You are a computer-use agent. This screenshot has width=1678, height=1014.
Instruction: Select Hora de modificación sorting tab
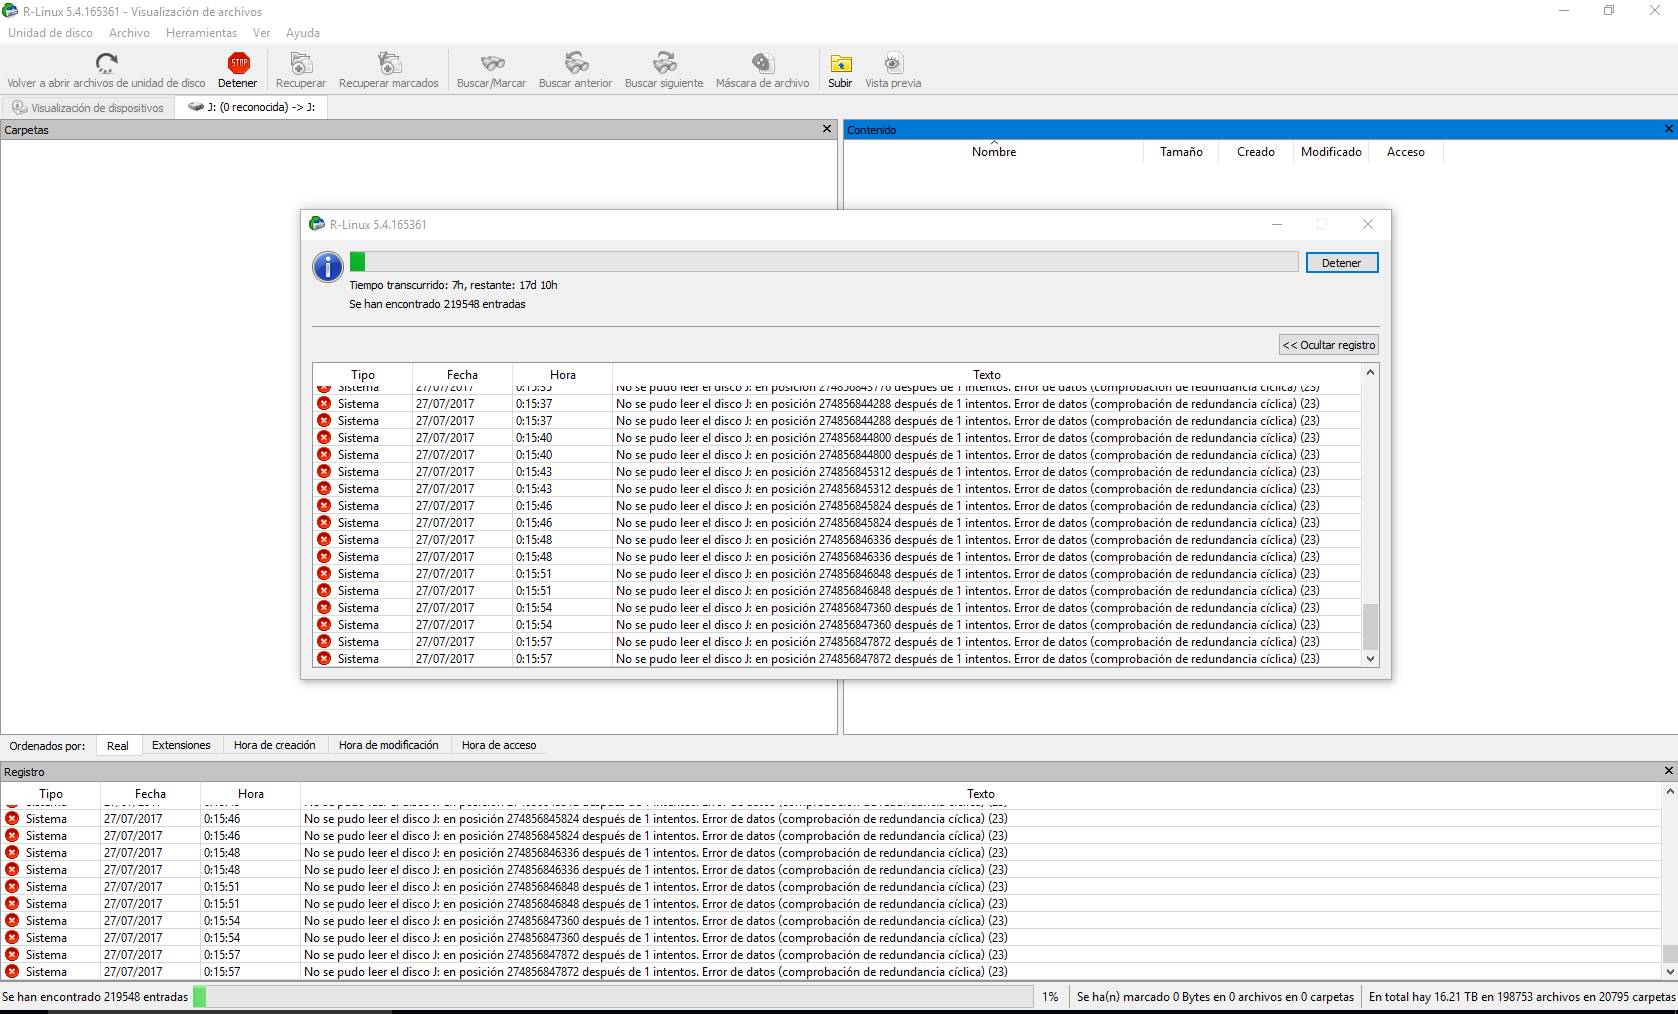[388, 746]
